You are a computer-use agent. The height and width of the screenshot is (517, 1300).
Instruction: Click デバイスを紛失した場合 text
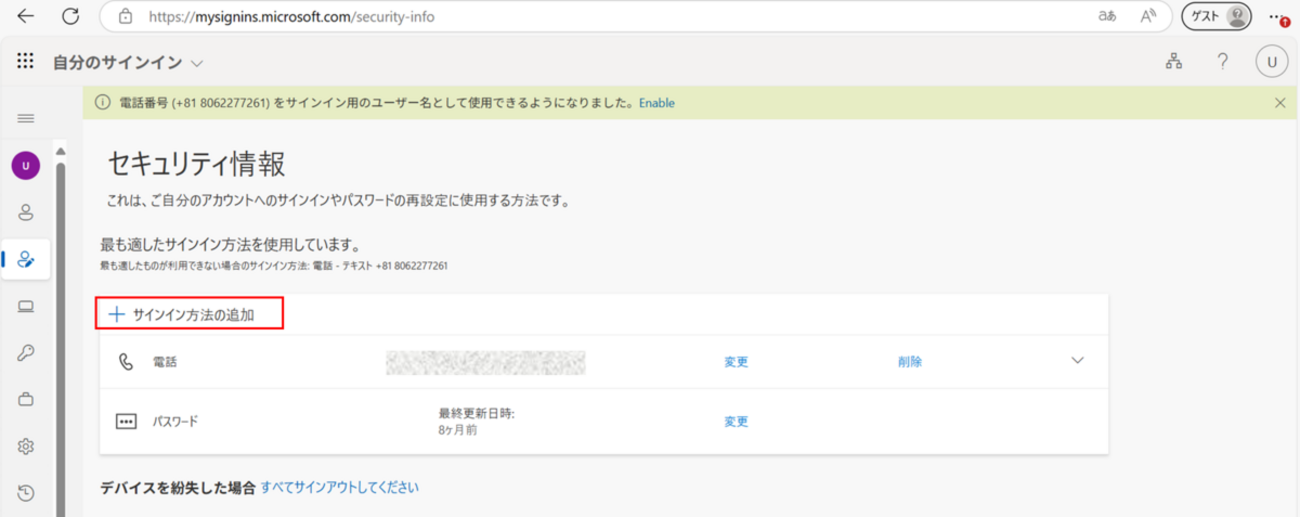pos(178,488)
